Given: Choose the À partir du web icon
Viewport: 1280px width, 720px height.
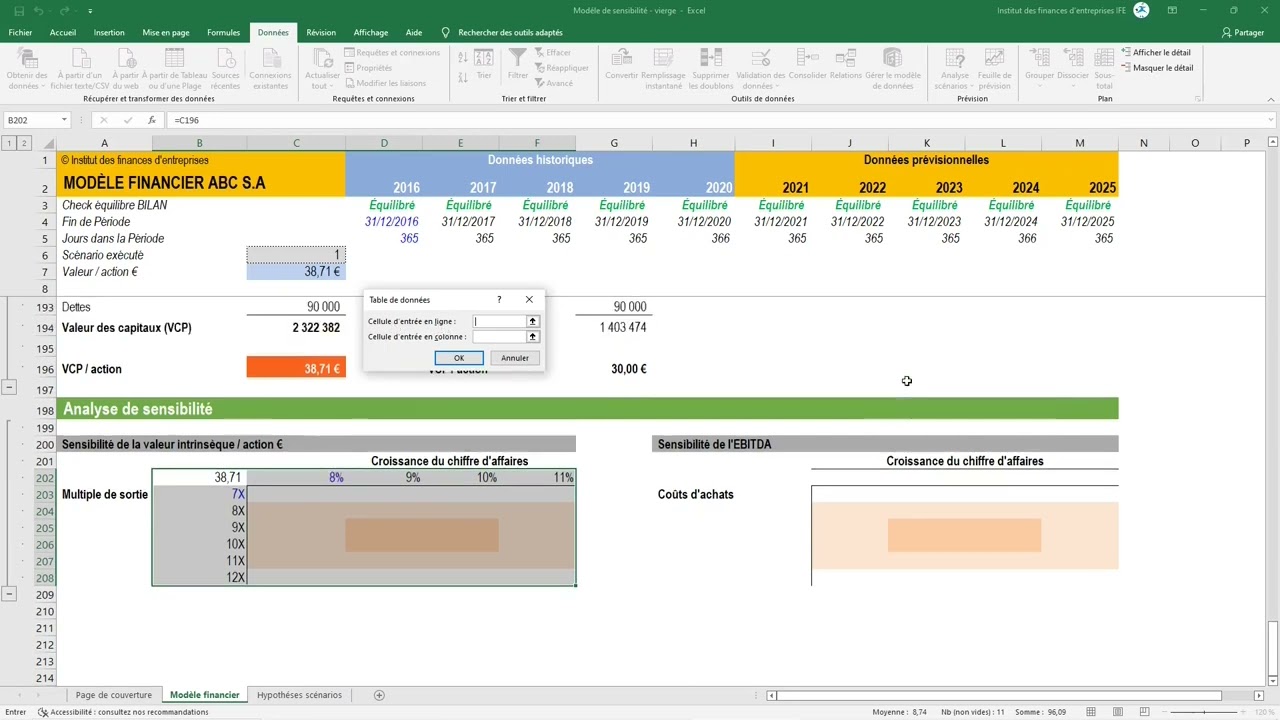Looking at the screenshot, I should [x=126, y=58].
